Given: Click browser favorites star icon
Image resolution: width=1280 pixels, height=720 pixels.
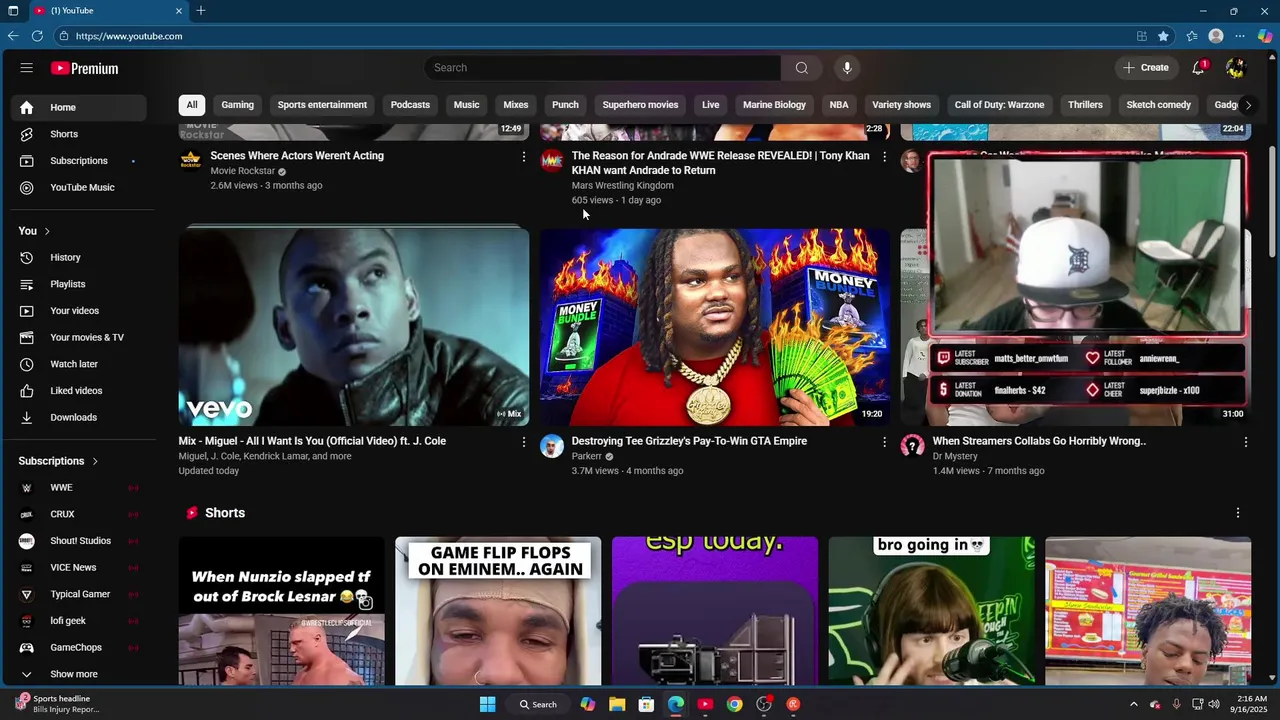Looking at the screenshot, I should pos(1163,36).
